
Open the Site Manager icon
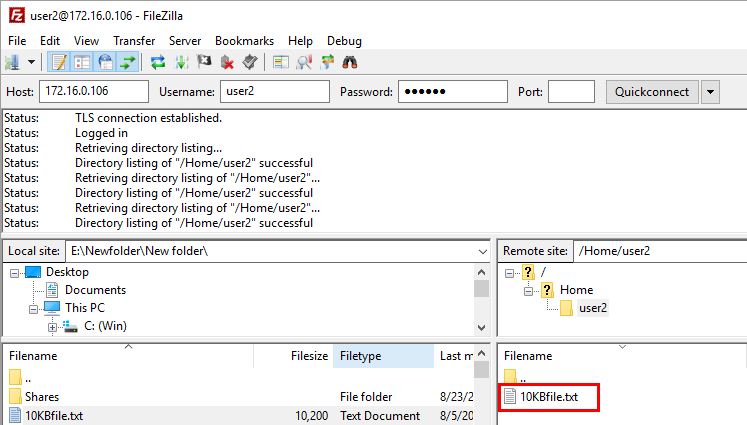click(14, 62)
